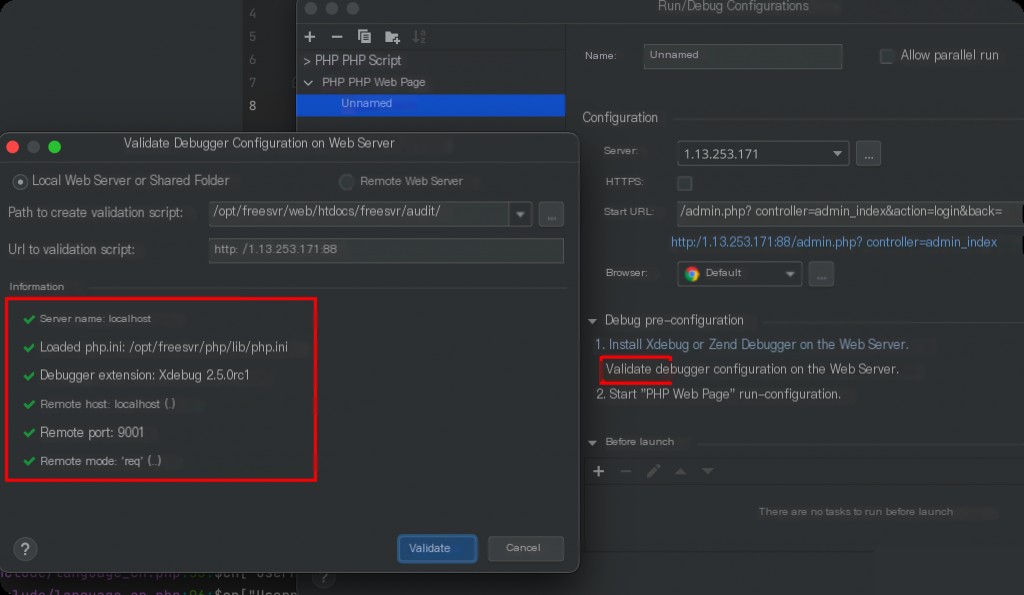1024x595 pixels.
Task: Copy the selected run configuration
Action: tap(364, 37)
